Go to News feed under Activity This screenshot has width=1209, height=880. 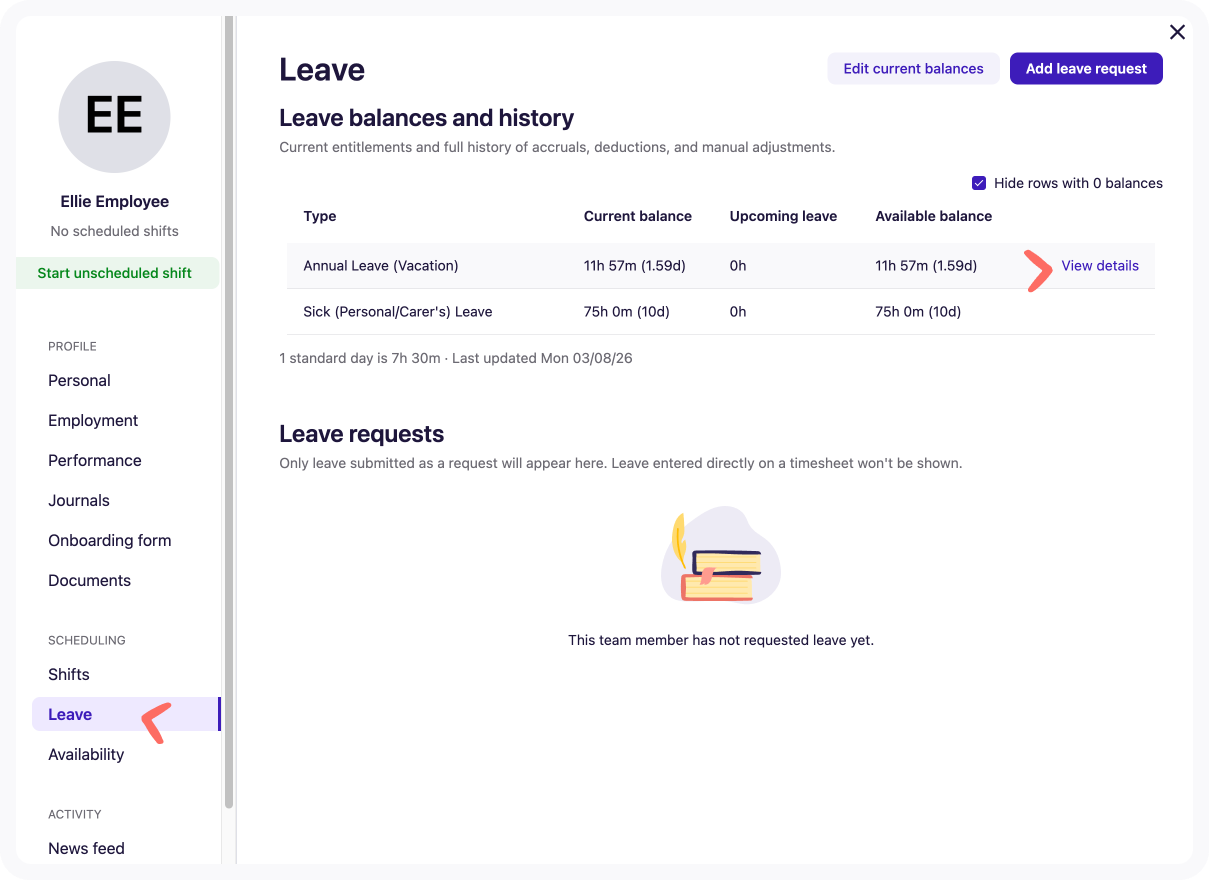(x=86, y=849)
